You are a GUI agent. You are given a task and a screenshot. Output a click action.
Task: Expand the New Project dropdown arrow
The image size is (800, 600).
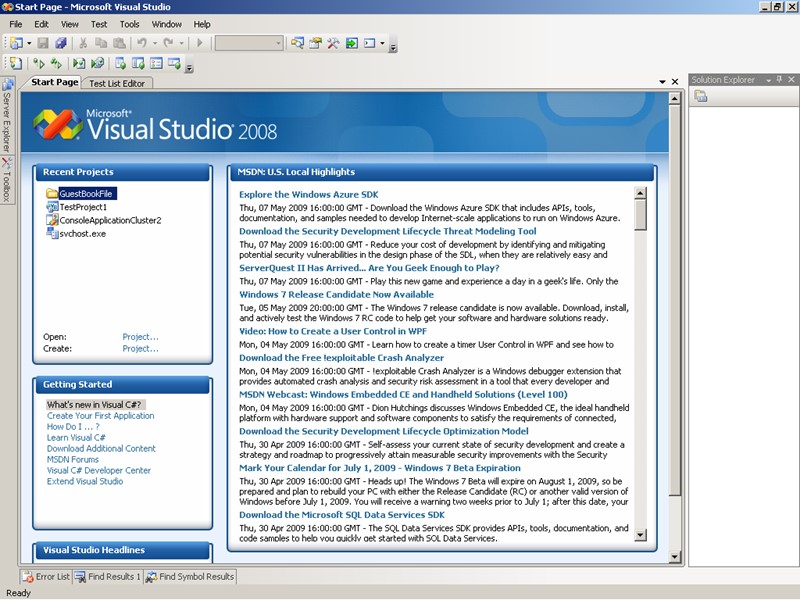coord(29,43)
